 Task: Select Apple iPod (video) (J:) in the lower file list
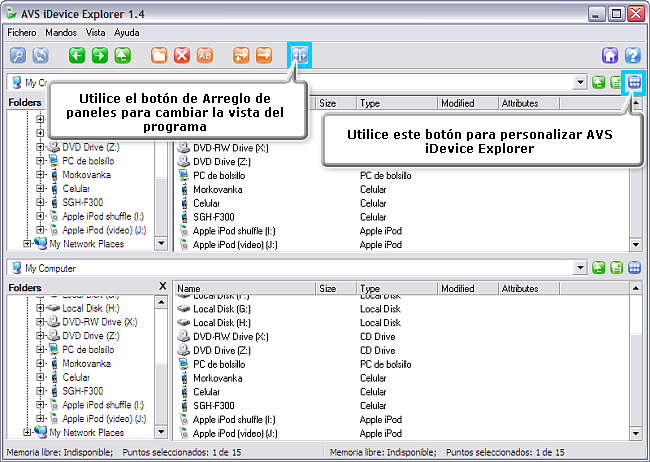pyautogui.click(x=235, y=433)
